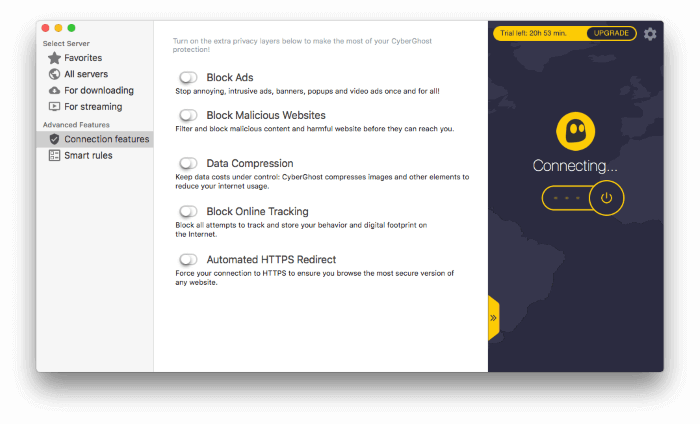Click the Connection features shield icon
The image size is (700, 424).
pos(54,139)
